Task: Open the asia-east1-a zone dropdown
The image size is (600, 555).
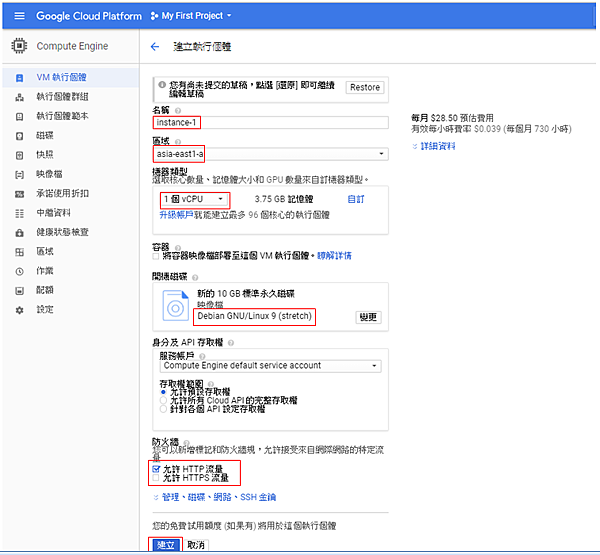Action: coord(271,154)
